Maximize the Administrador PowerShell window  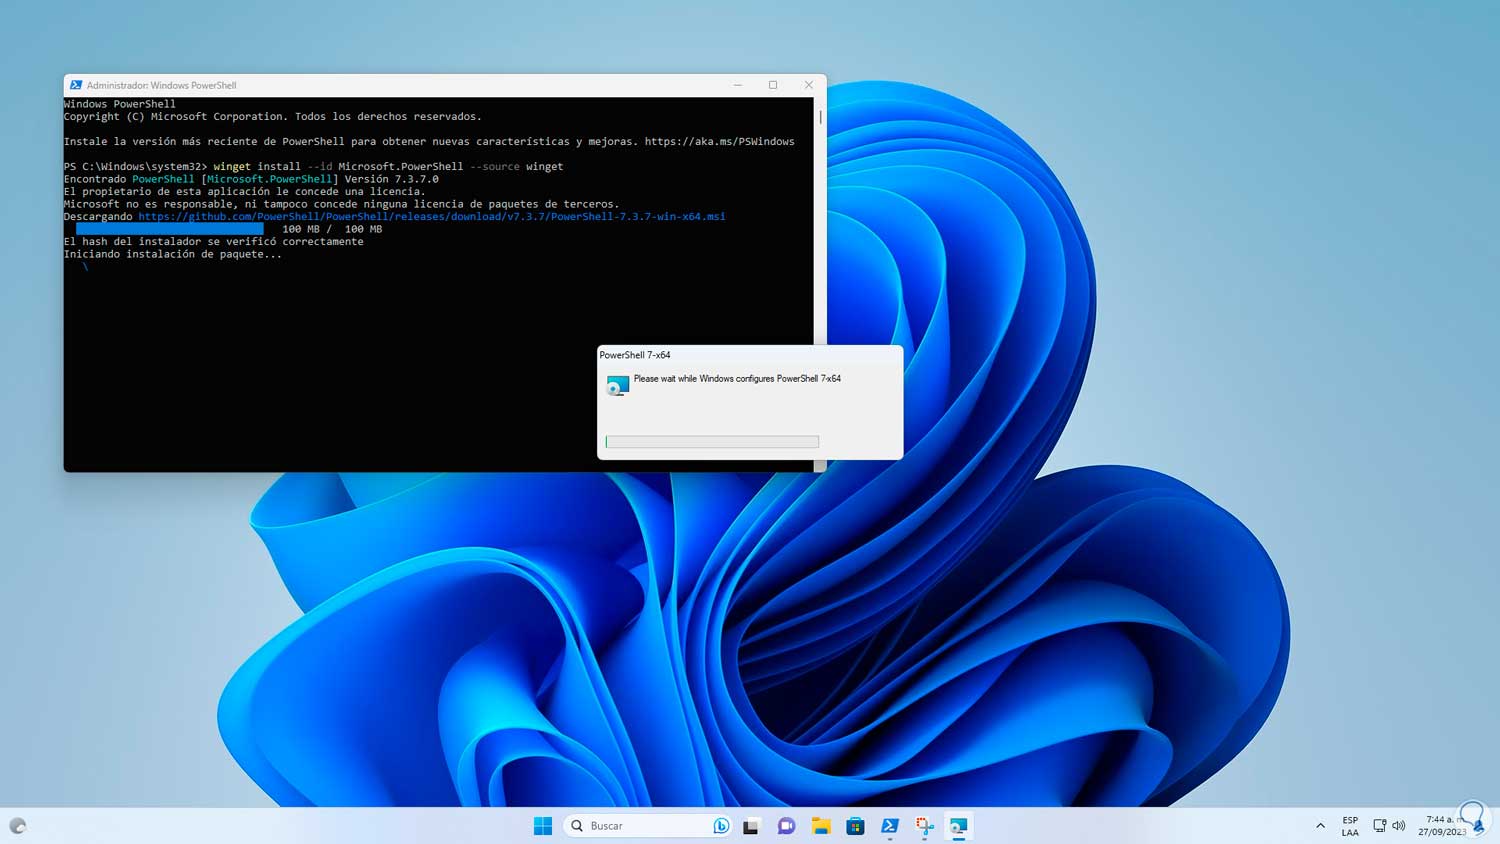point(773,85)
